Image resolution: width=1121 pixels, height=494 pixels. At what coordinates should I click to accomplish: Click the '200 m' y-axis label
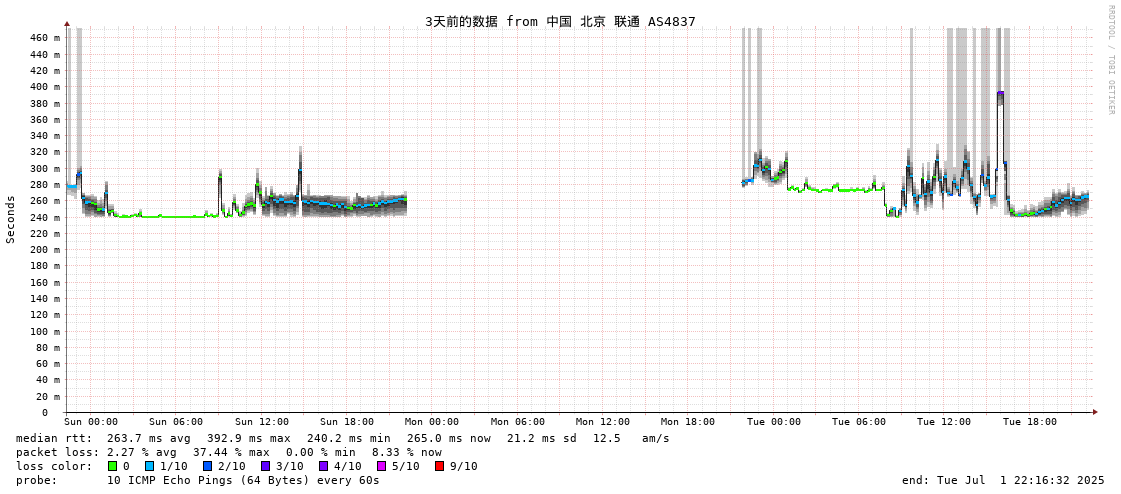tap(46, 250)
